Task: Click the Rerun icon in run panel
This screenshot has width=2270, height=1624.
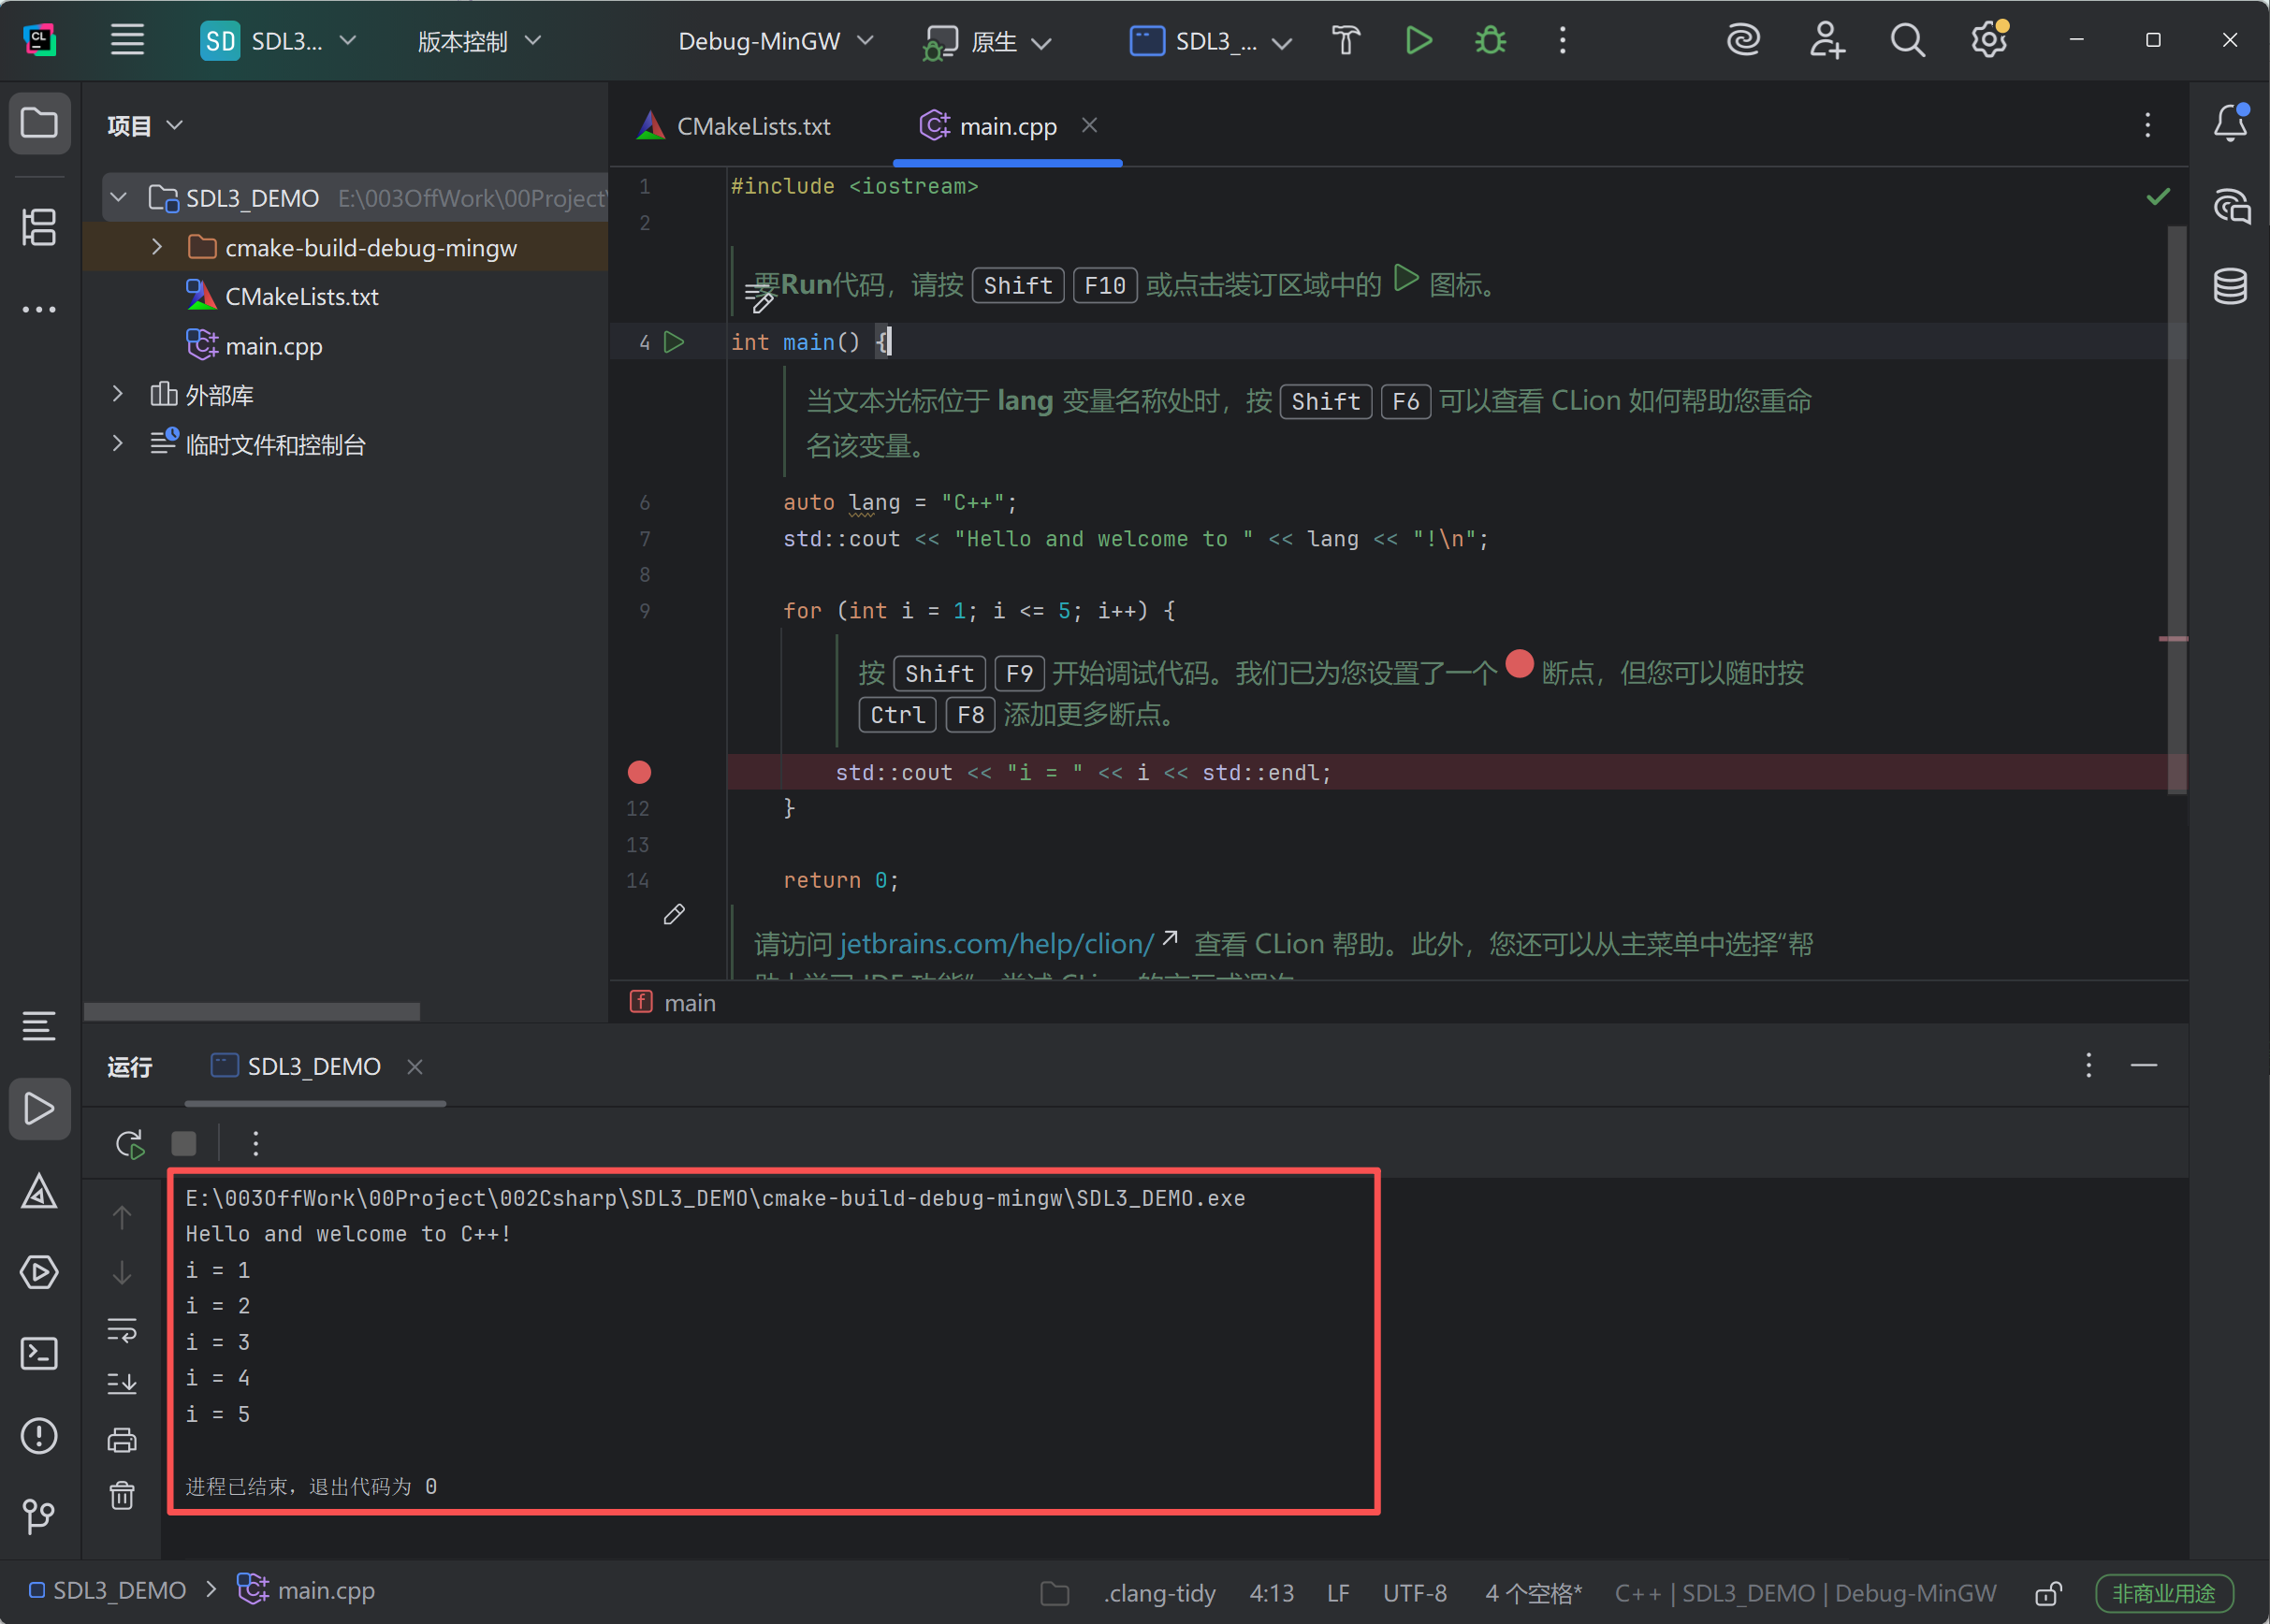Action: [x=130, y=1144]
